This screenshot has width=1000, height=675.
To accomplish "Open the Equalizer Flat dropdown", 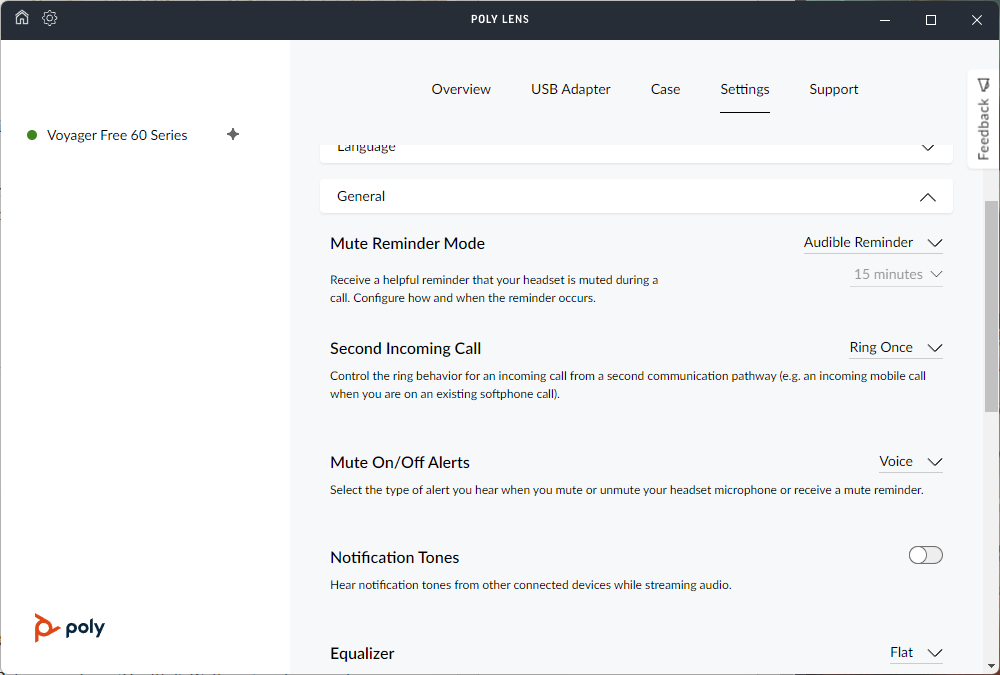I will click(916, 653).
